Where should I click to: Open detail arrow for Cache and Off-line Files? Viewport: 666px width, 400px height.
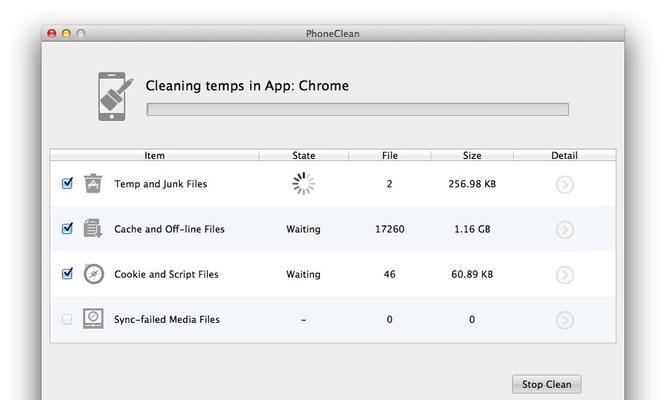pyautogui.click(x=564, y=230)
